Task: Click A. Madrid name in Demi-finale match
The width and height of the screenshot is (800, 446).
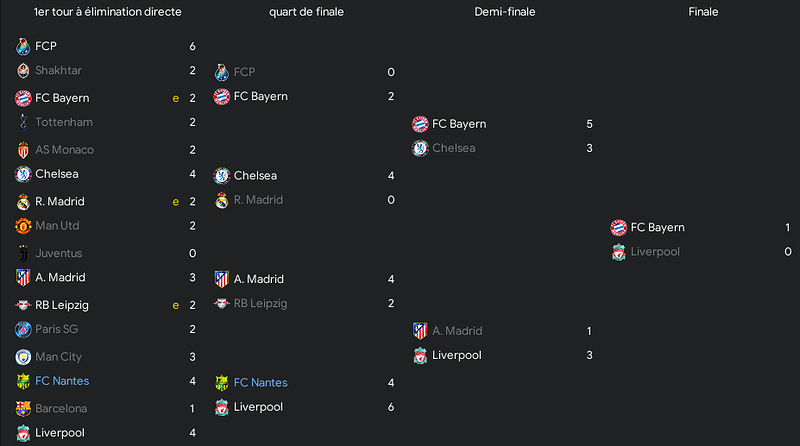Action: pyautogui.click(x=457, y=331)
